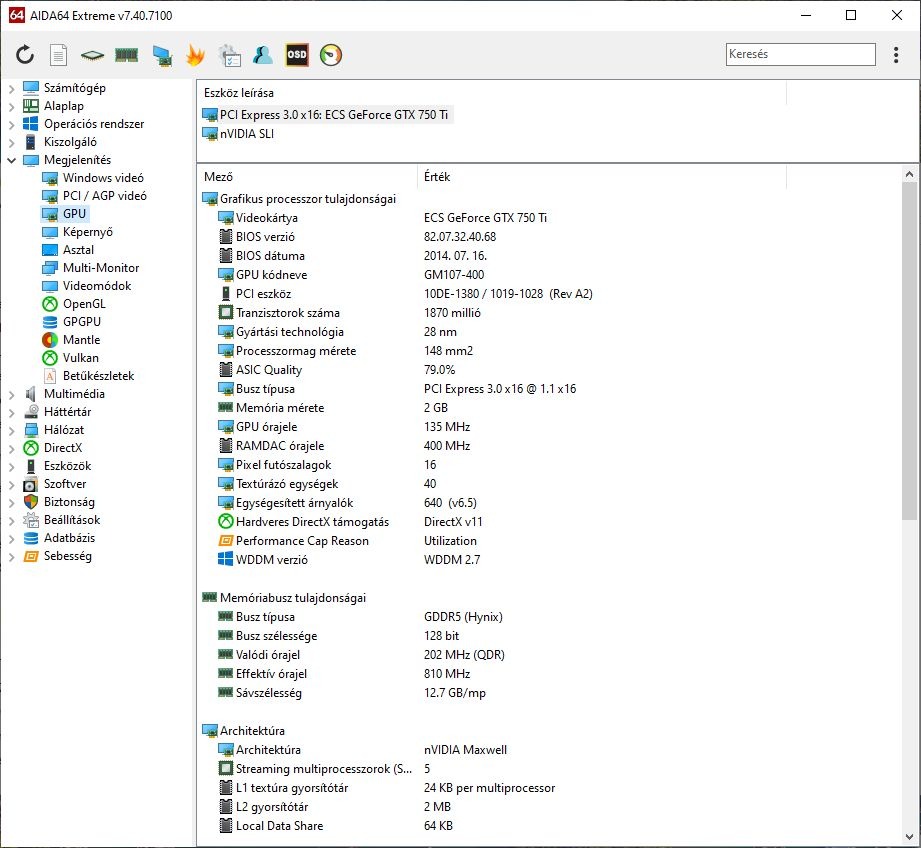Open the OSD panel icon

(297, 55)
